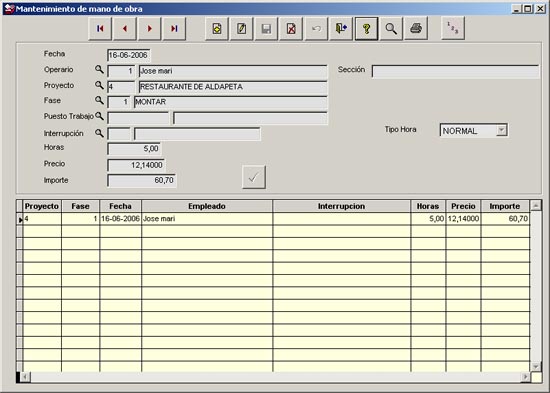550x393 pixels.
Task: Open Interrupción lookup magnifier
Action: click(99, 133)
